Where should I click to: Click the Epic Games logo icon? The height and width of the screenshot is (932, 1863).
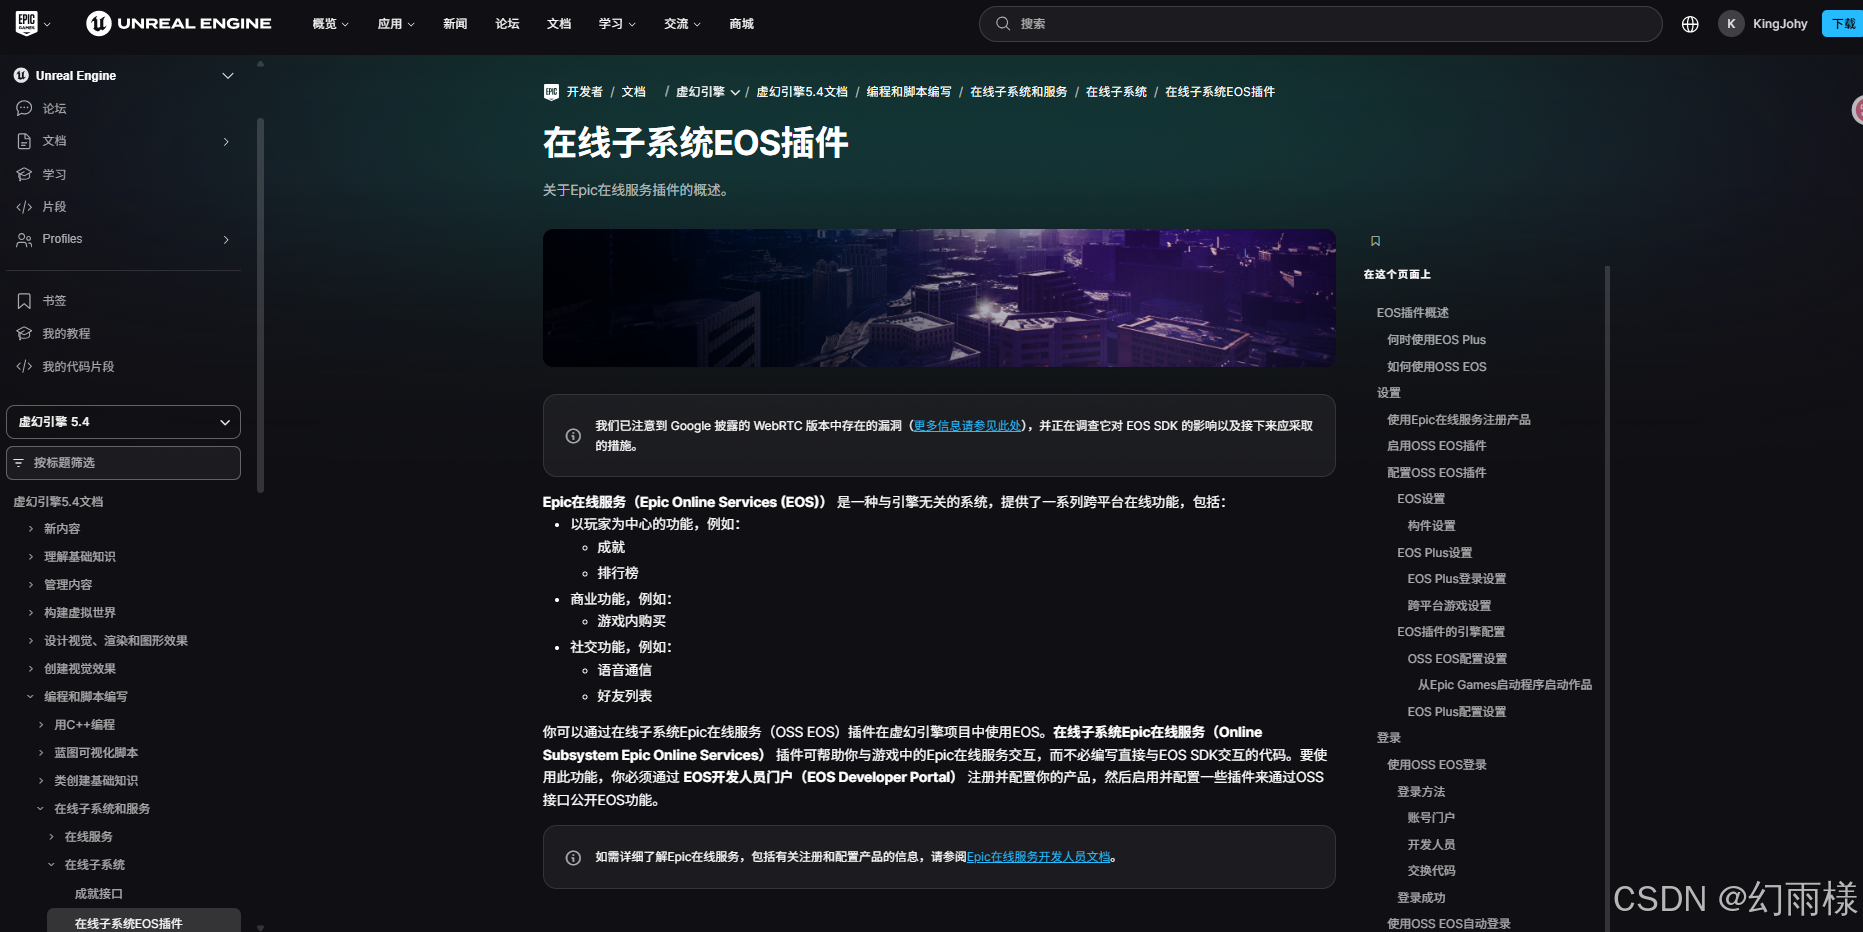(27, 23)
